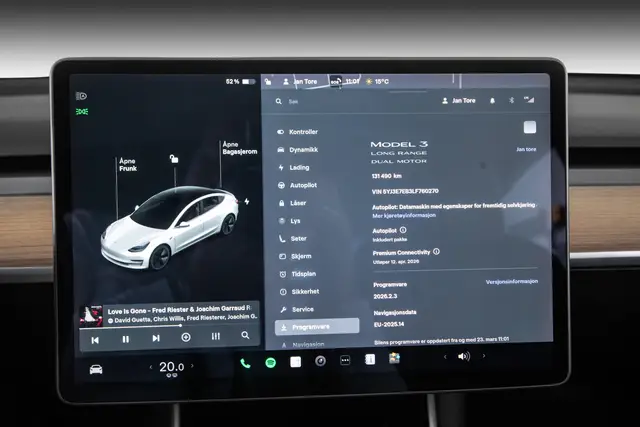Viewport: 640px width, 427px height.
Task: Open the white card app icon next to the three-dot launcher
Action: 370,360
